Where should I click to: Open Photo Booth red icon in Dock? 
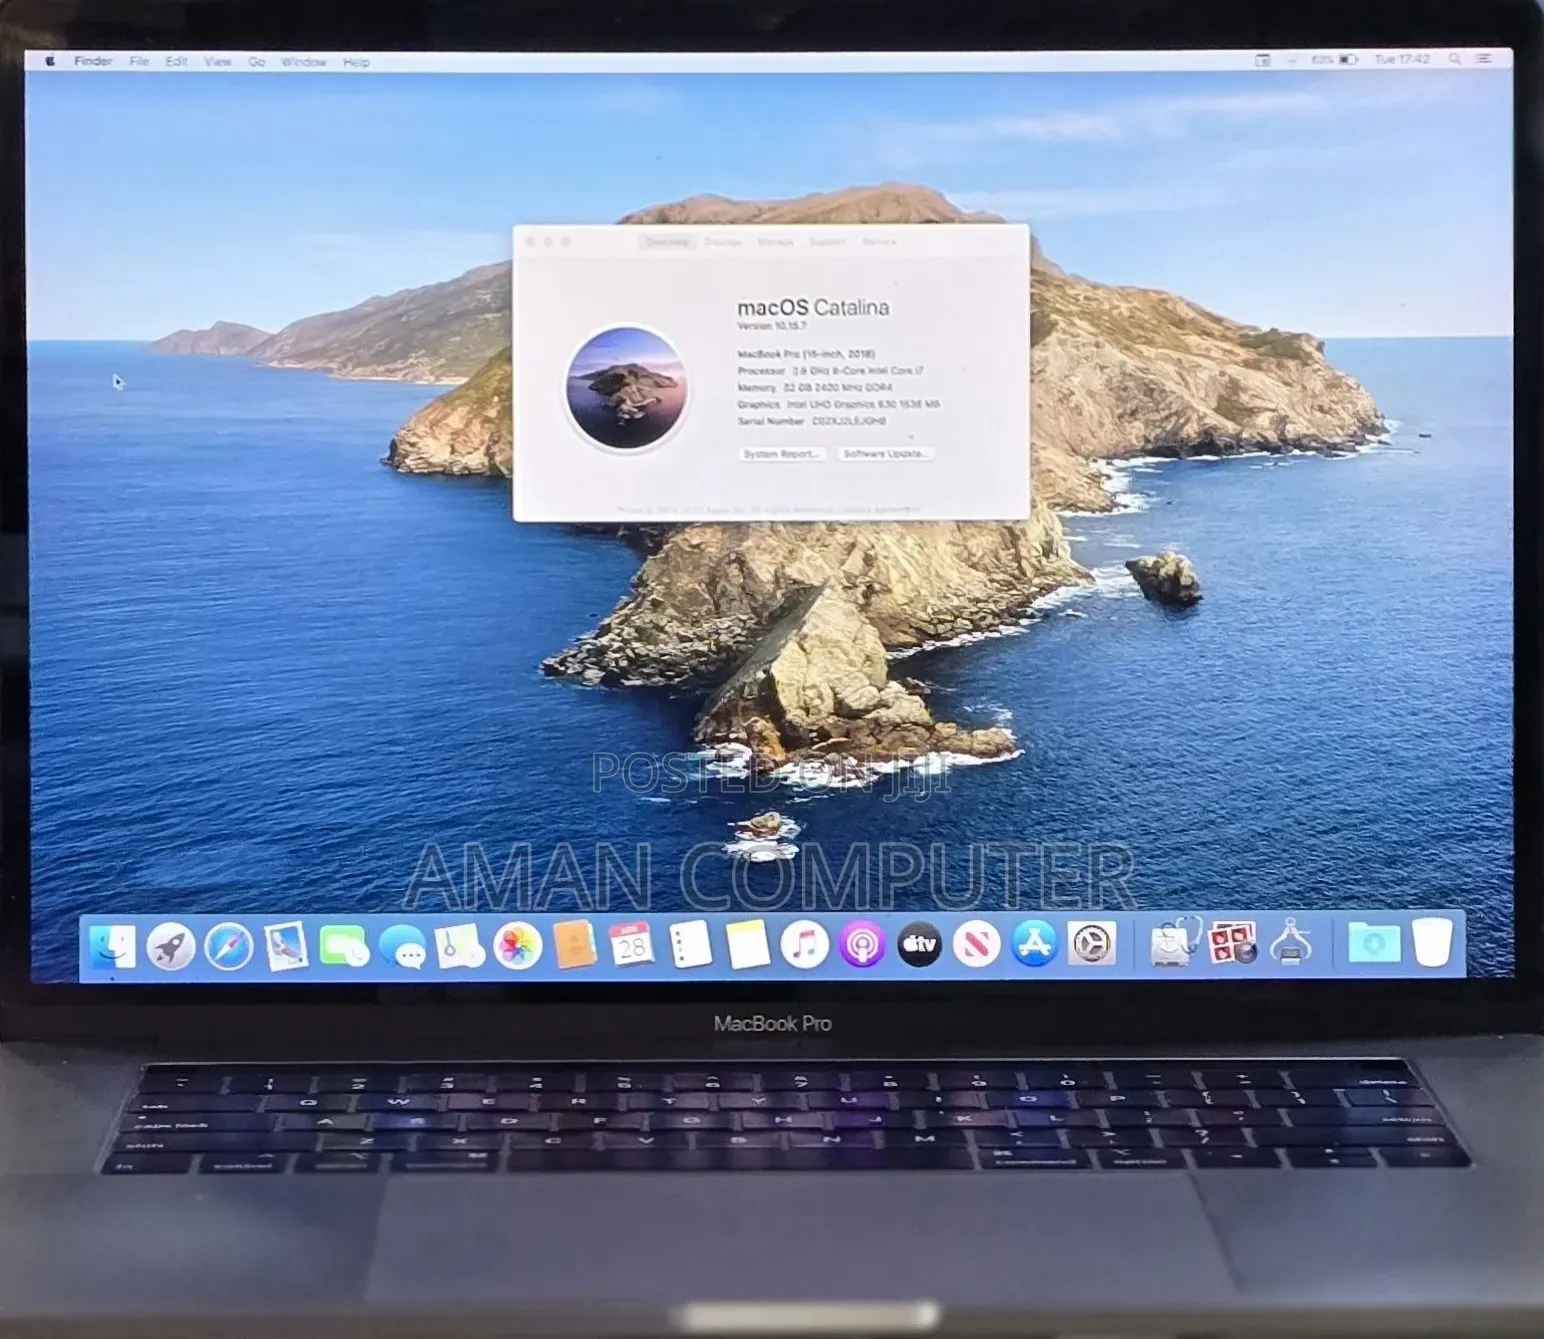tap(1232, 944)
